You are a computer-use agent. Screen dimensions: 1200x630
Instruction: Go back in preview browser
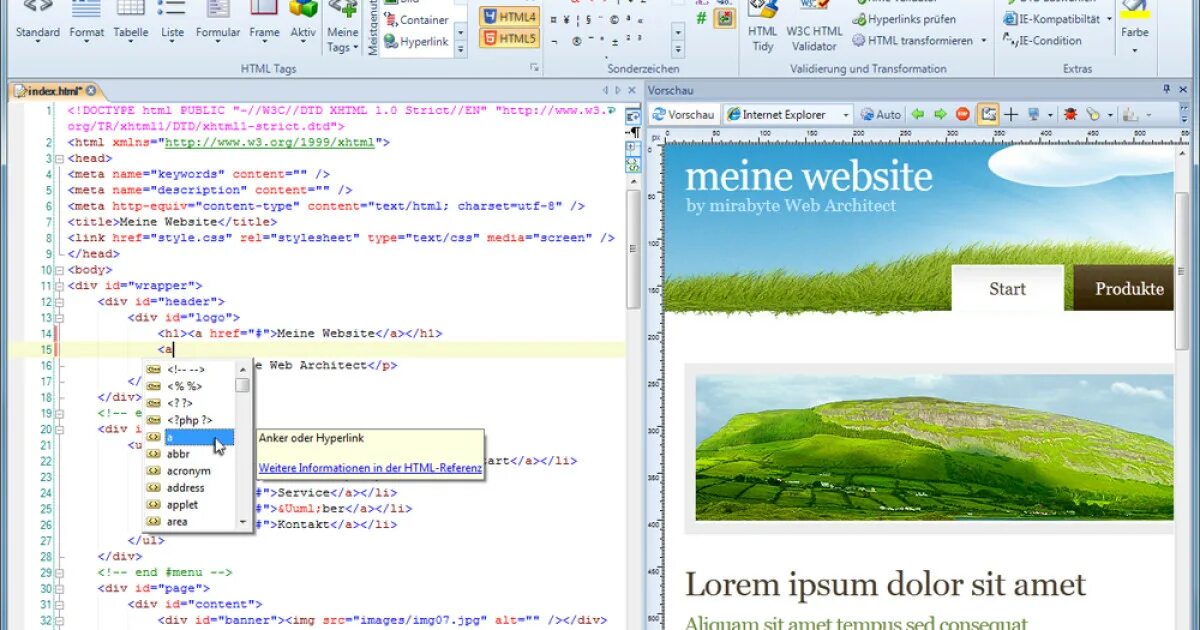coord(917,115)
